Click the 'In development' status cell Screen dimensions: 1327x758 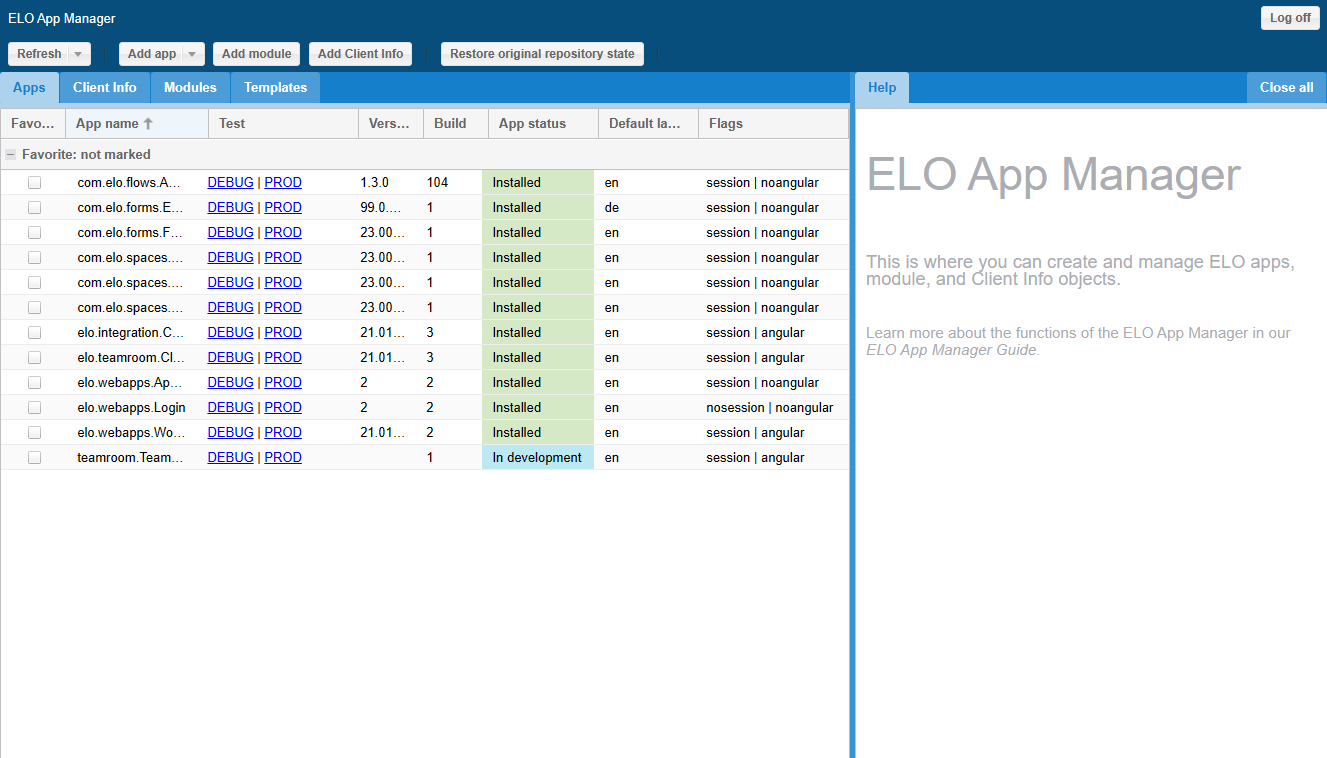[538, 458]
